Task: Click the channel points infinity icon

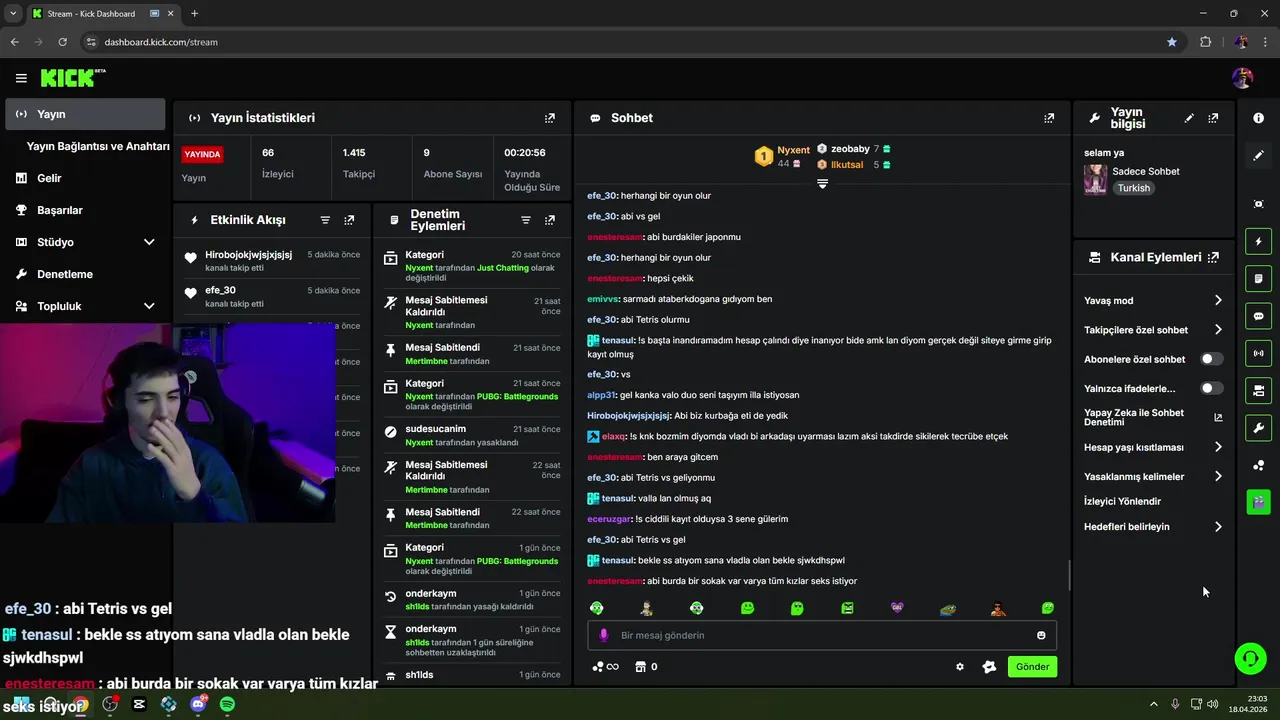Action: tap(606, 667)
